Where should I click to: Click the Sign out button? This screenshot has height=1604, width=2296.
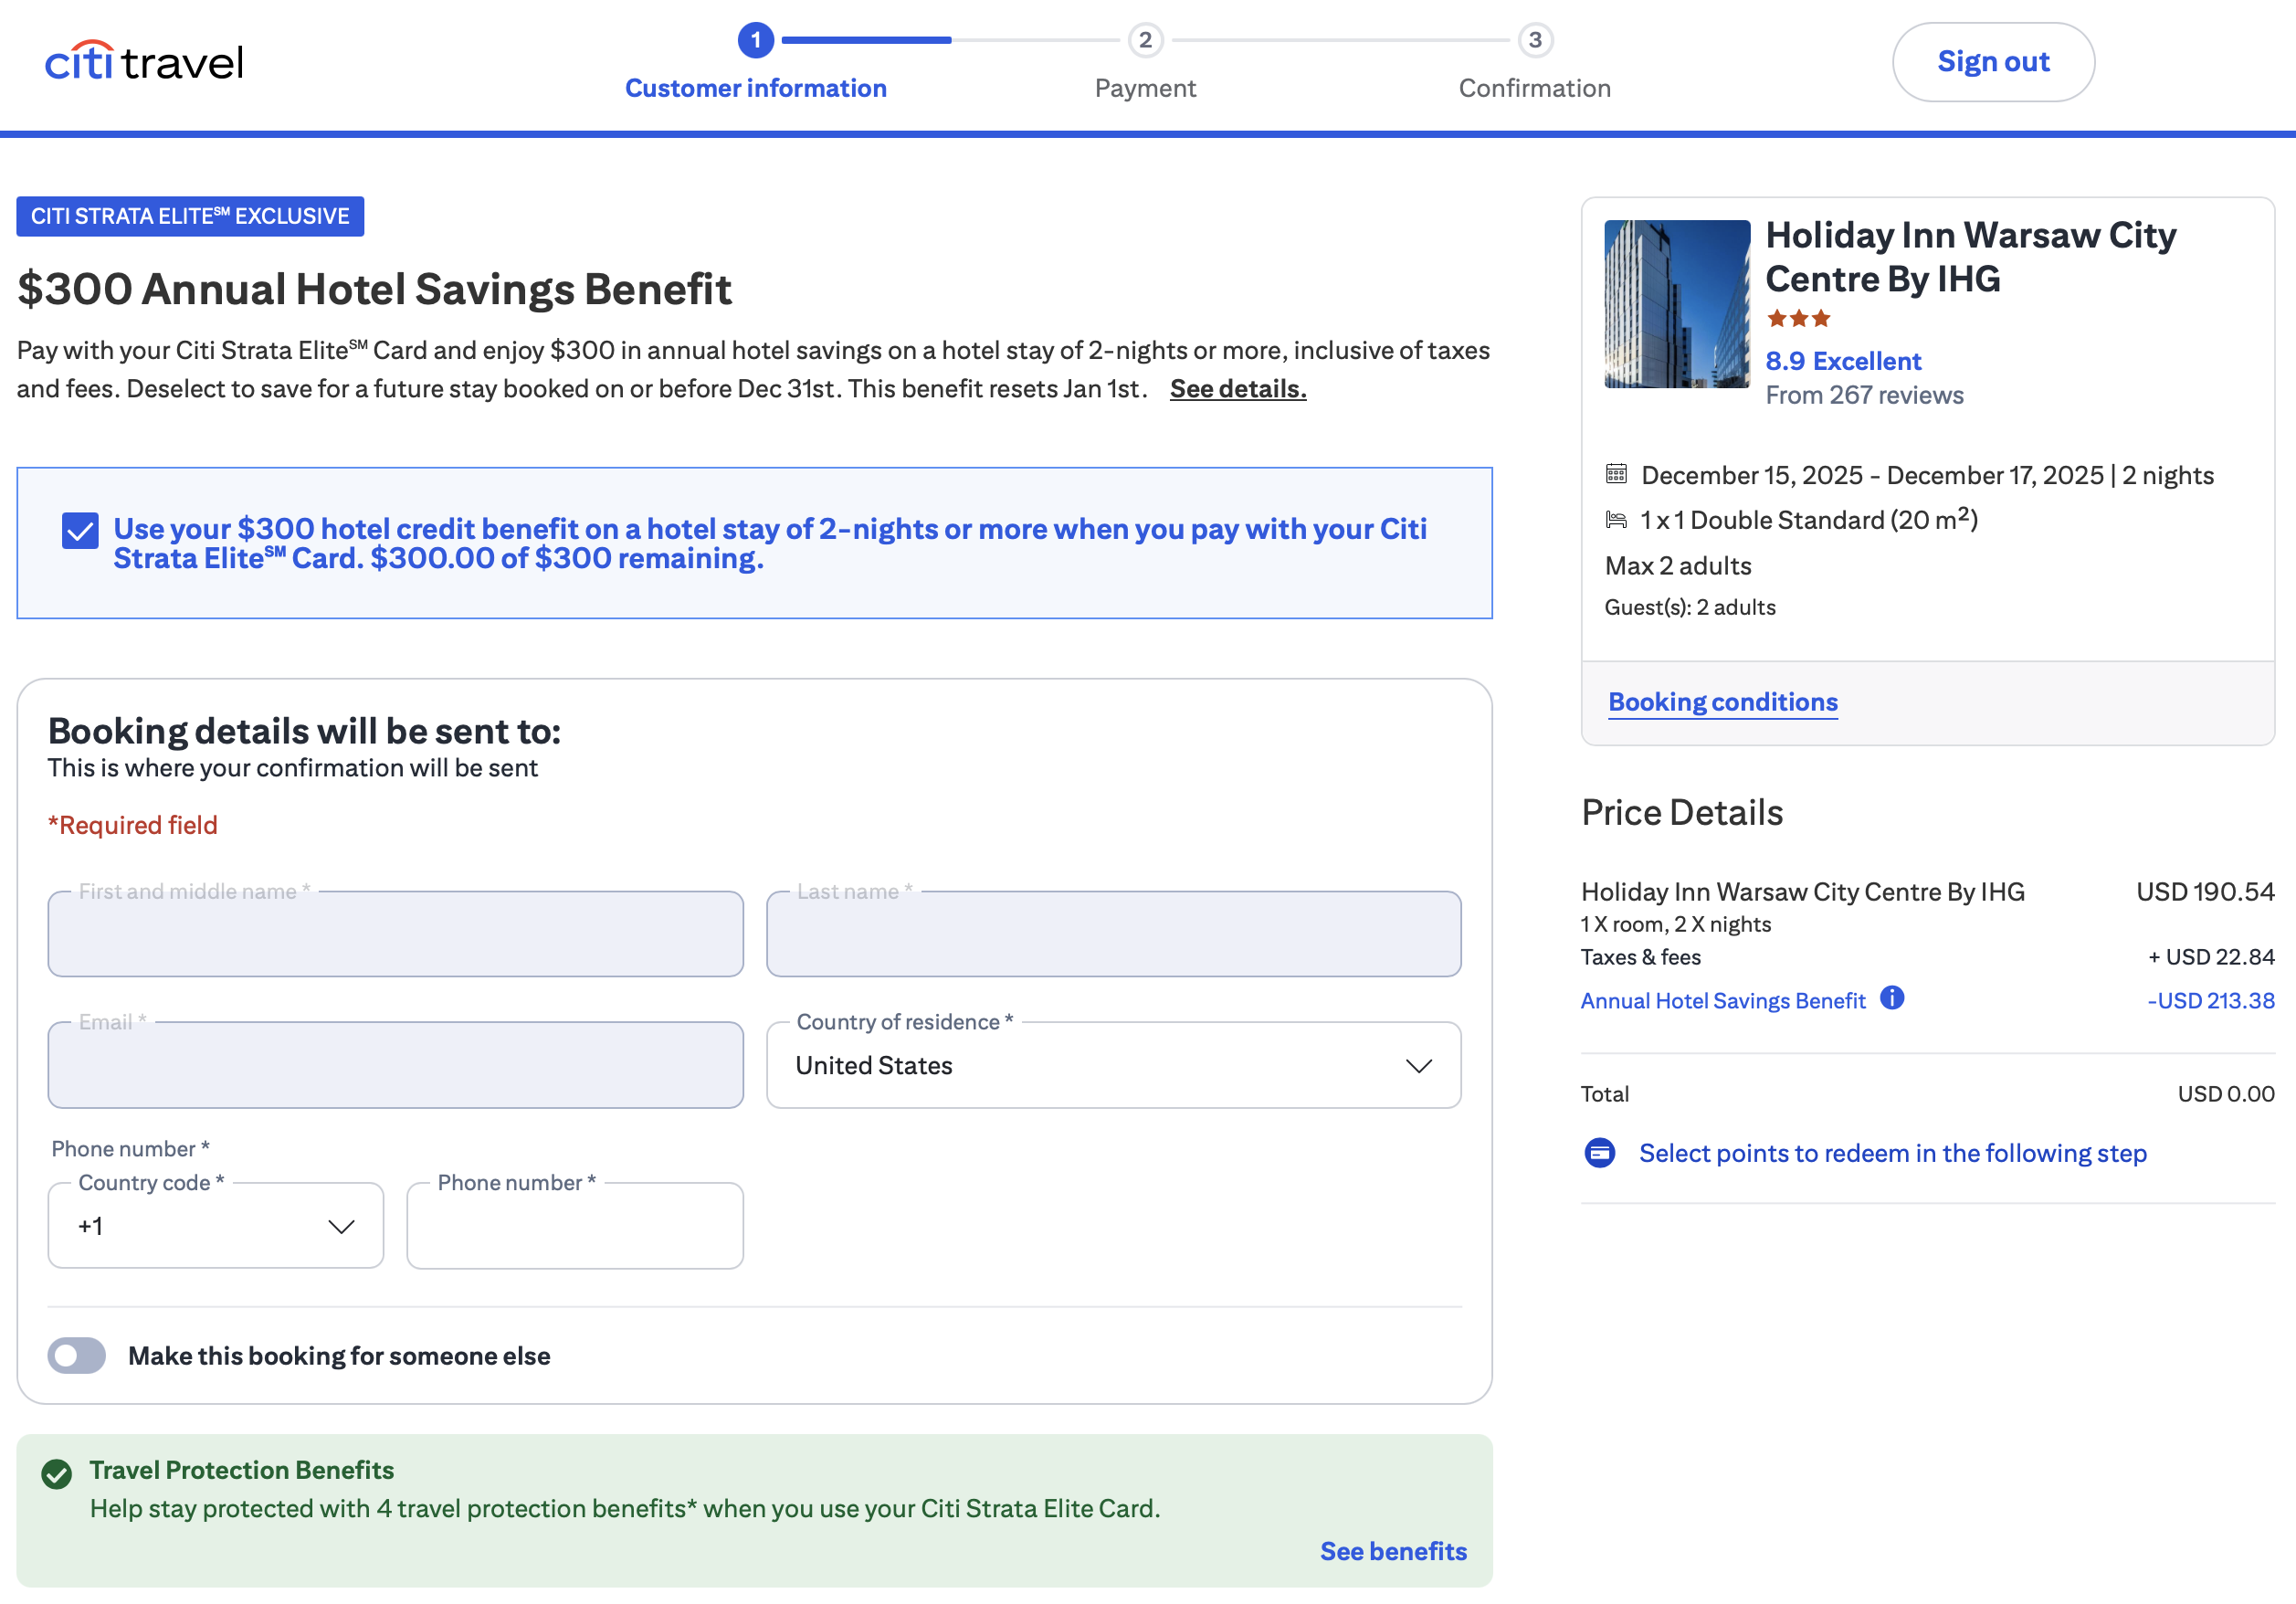(1993, 62)
